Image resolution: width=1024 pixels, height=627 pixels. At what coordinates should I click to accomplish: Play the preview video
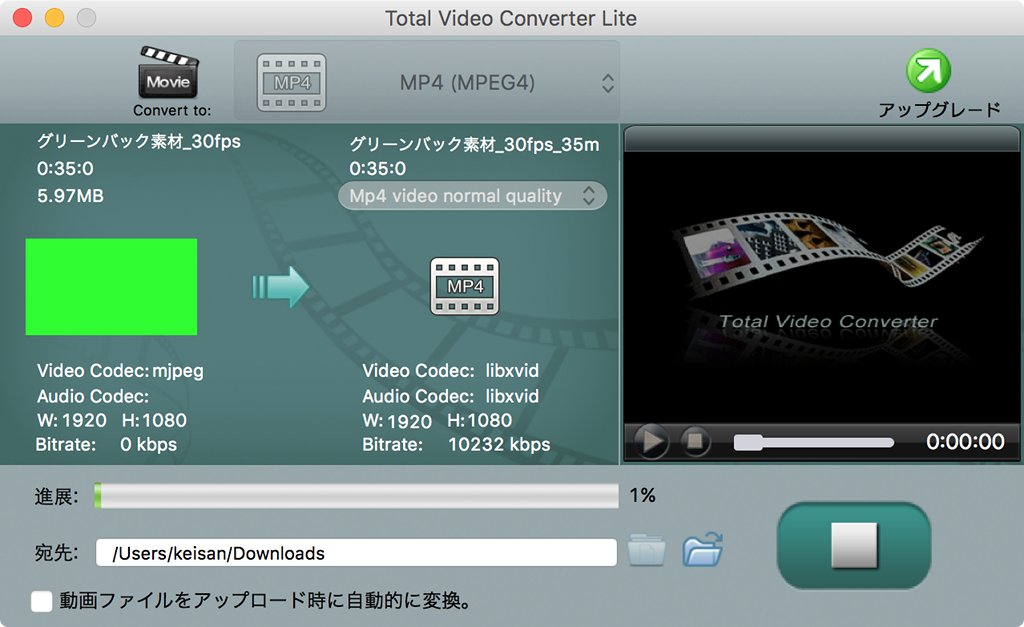pyautogui.click(x=651, y=442)
